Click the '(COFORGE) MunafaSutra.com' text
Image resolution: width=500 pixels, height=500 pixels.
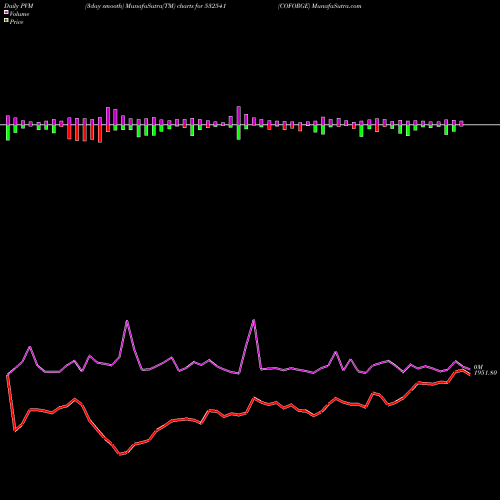coord(319,6)
